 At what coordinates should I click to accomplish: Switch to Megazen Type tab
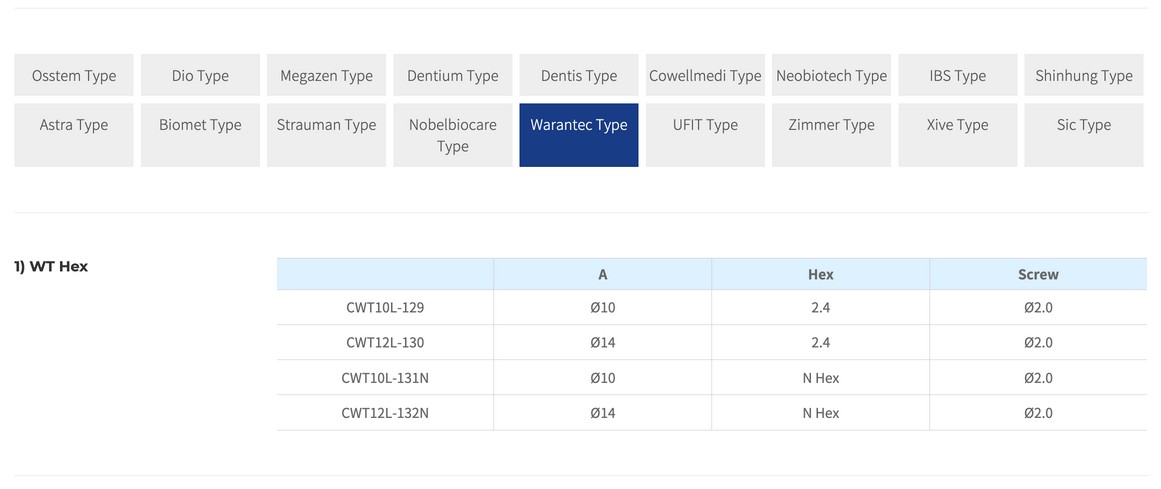[x=326, y=75]
